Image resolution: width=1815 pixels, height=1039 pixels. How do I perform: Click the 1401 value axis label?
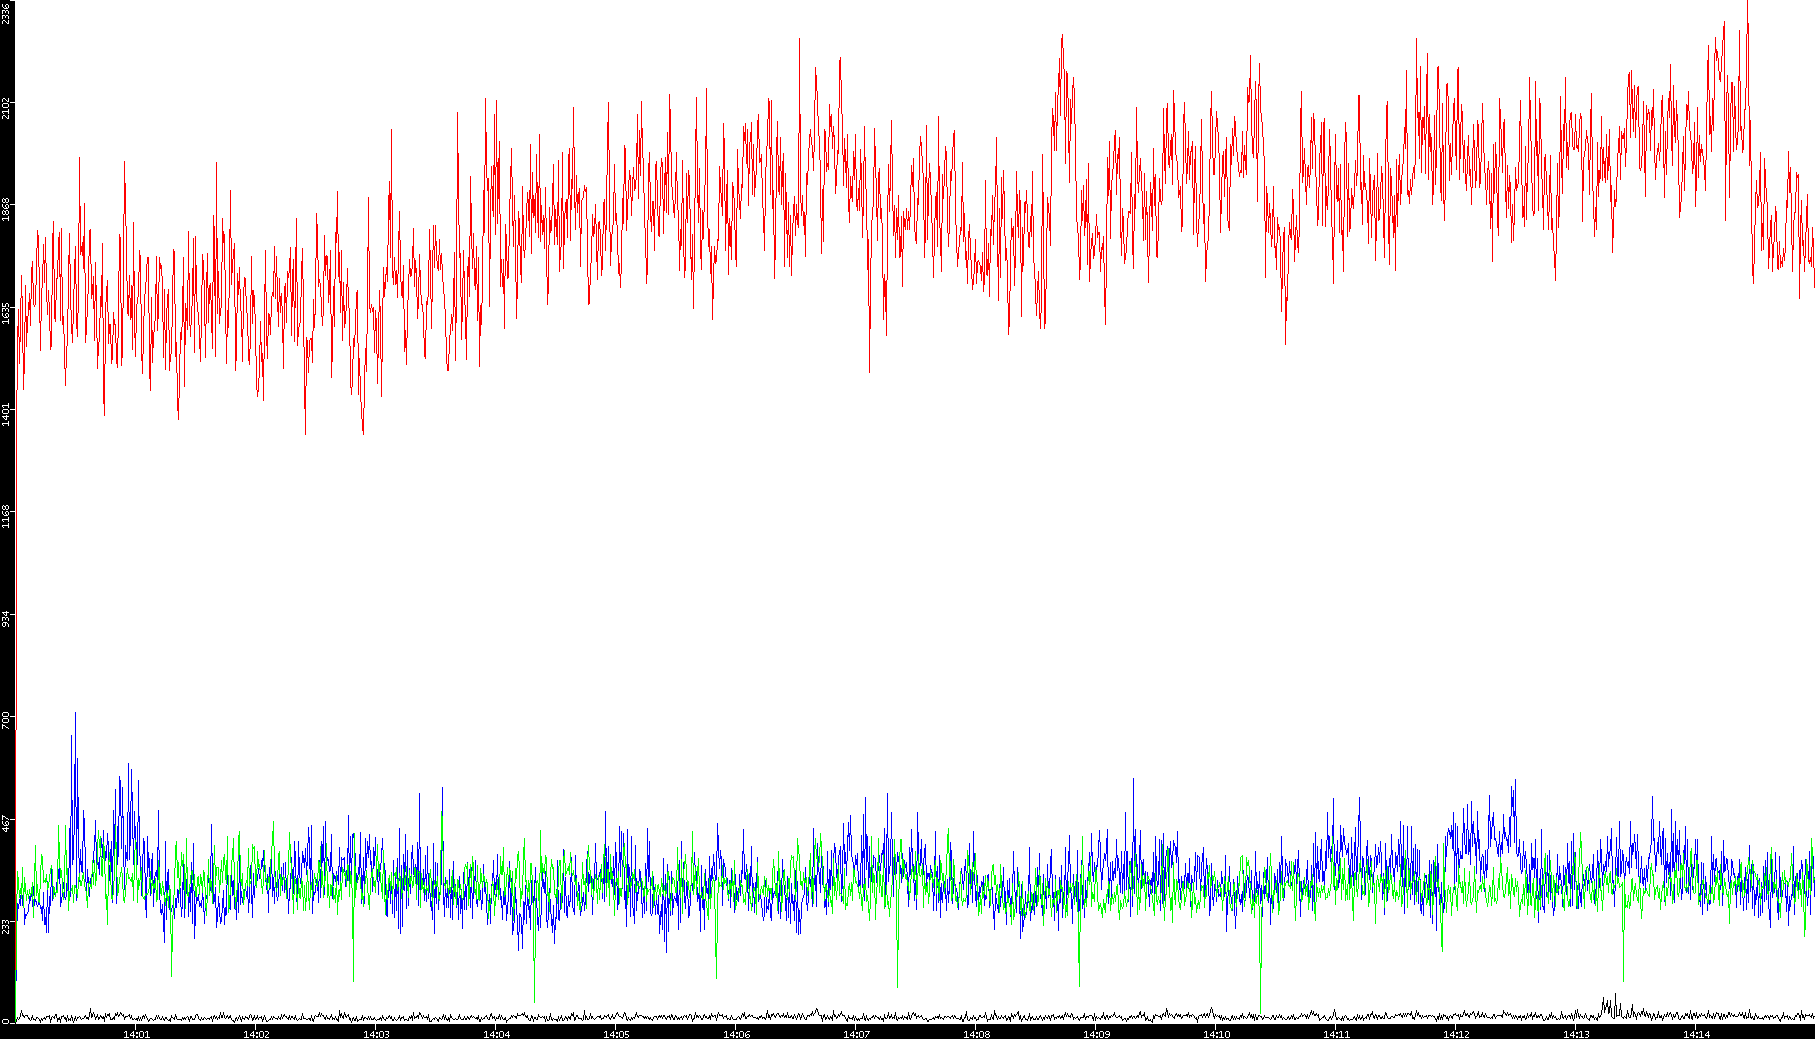6,414
